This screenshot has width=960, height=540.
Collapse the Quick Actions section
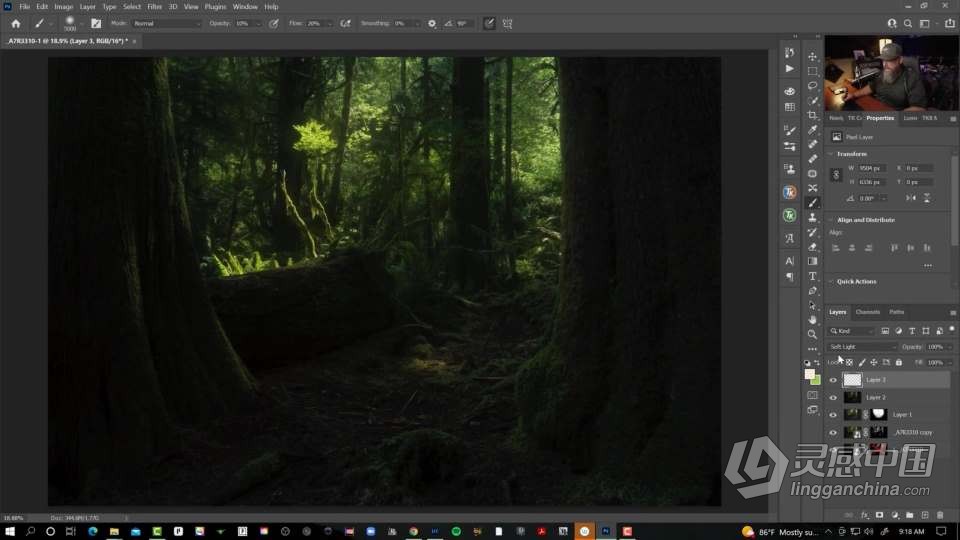pos(831,281)
